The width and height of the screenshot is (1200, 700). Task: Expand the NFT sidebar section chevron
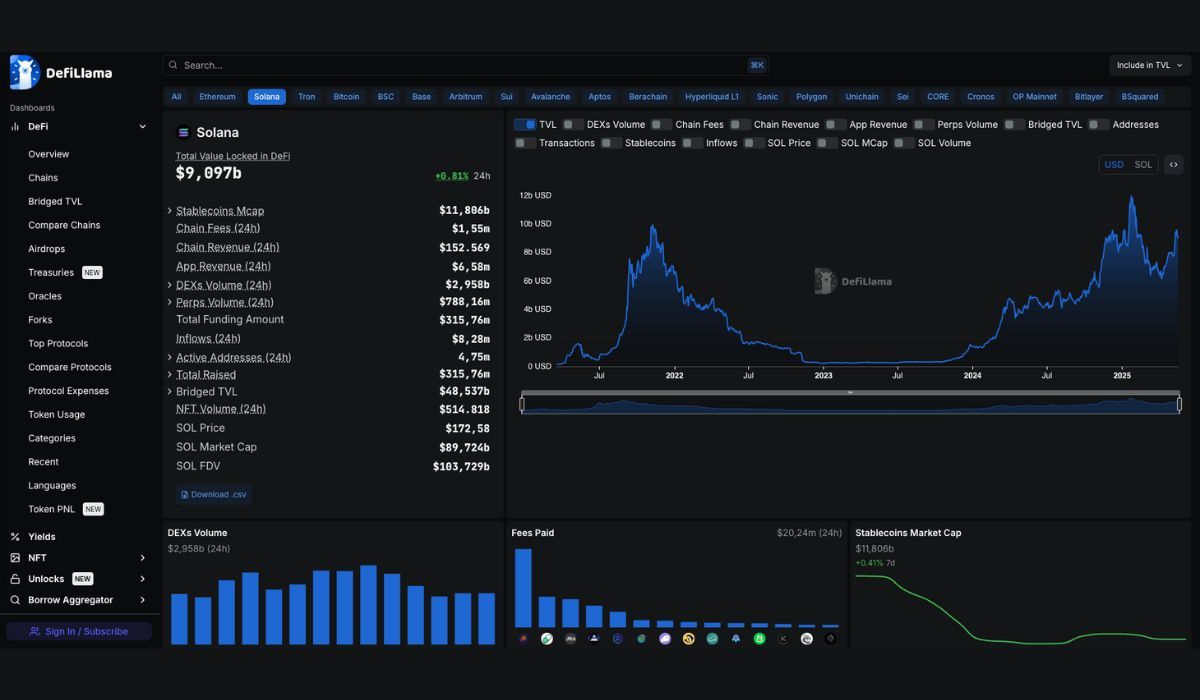pos(142,558)
